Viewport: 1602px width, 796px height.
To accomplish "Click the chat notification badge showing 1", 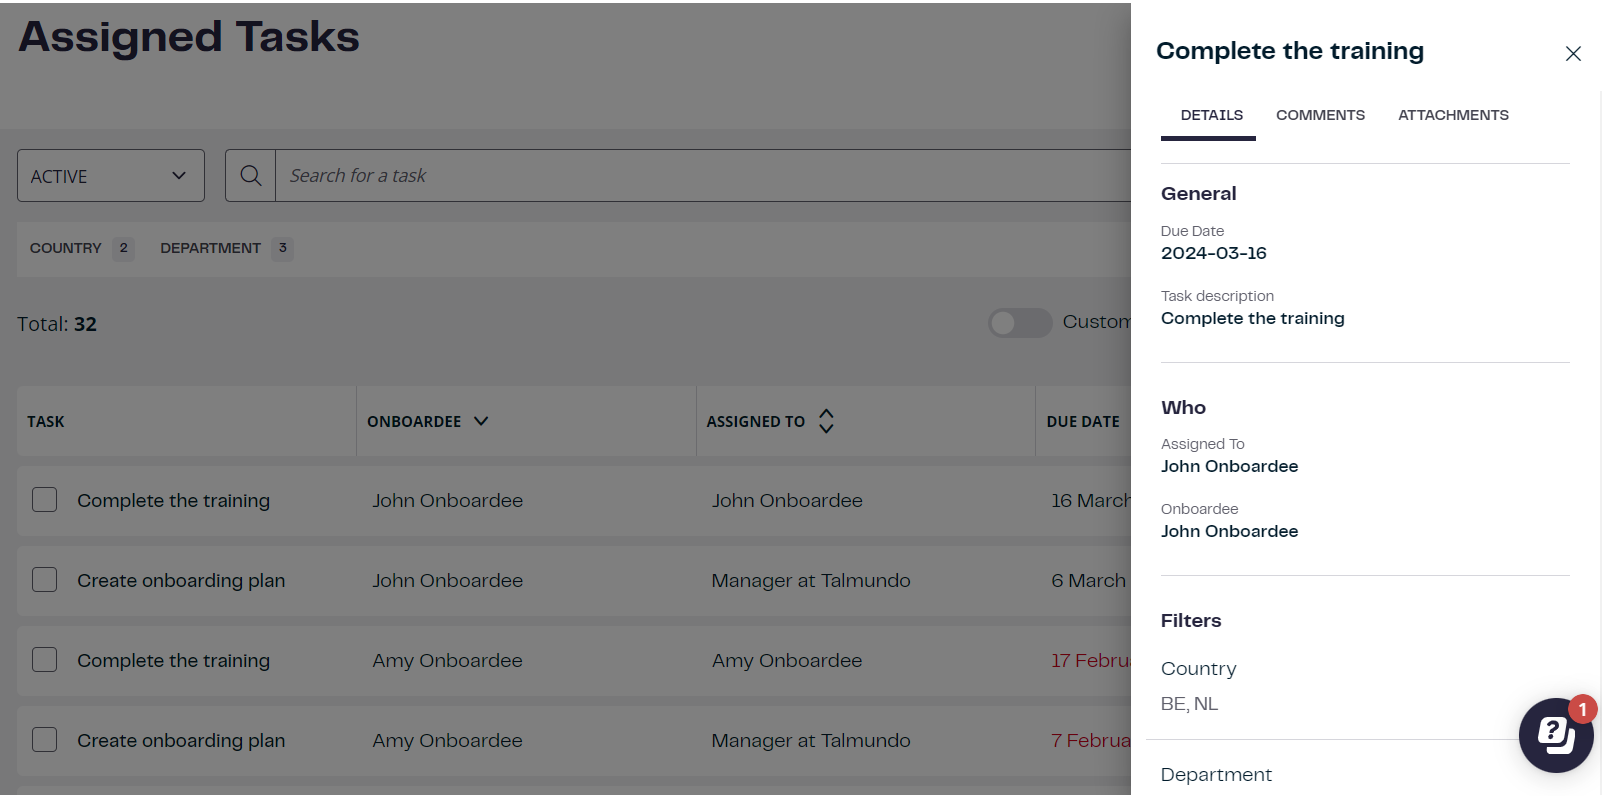I will point(1582,710).
